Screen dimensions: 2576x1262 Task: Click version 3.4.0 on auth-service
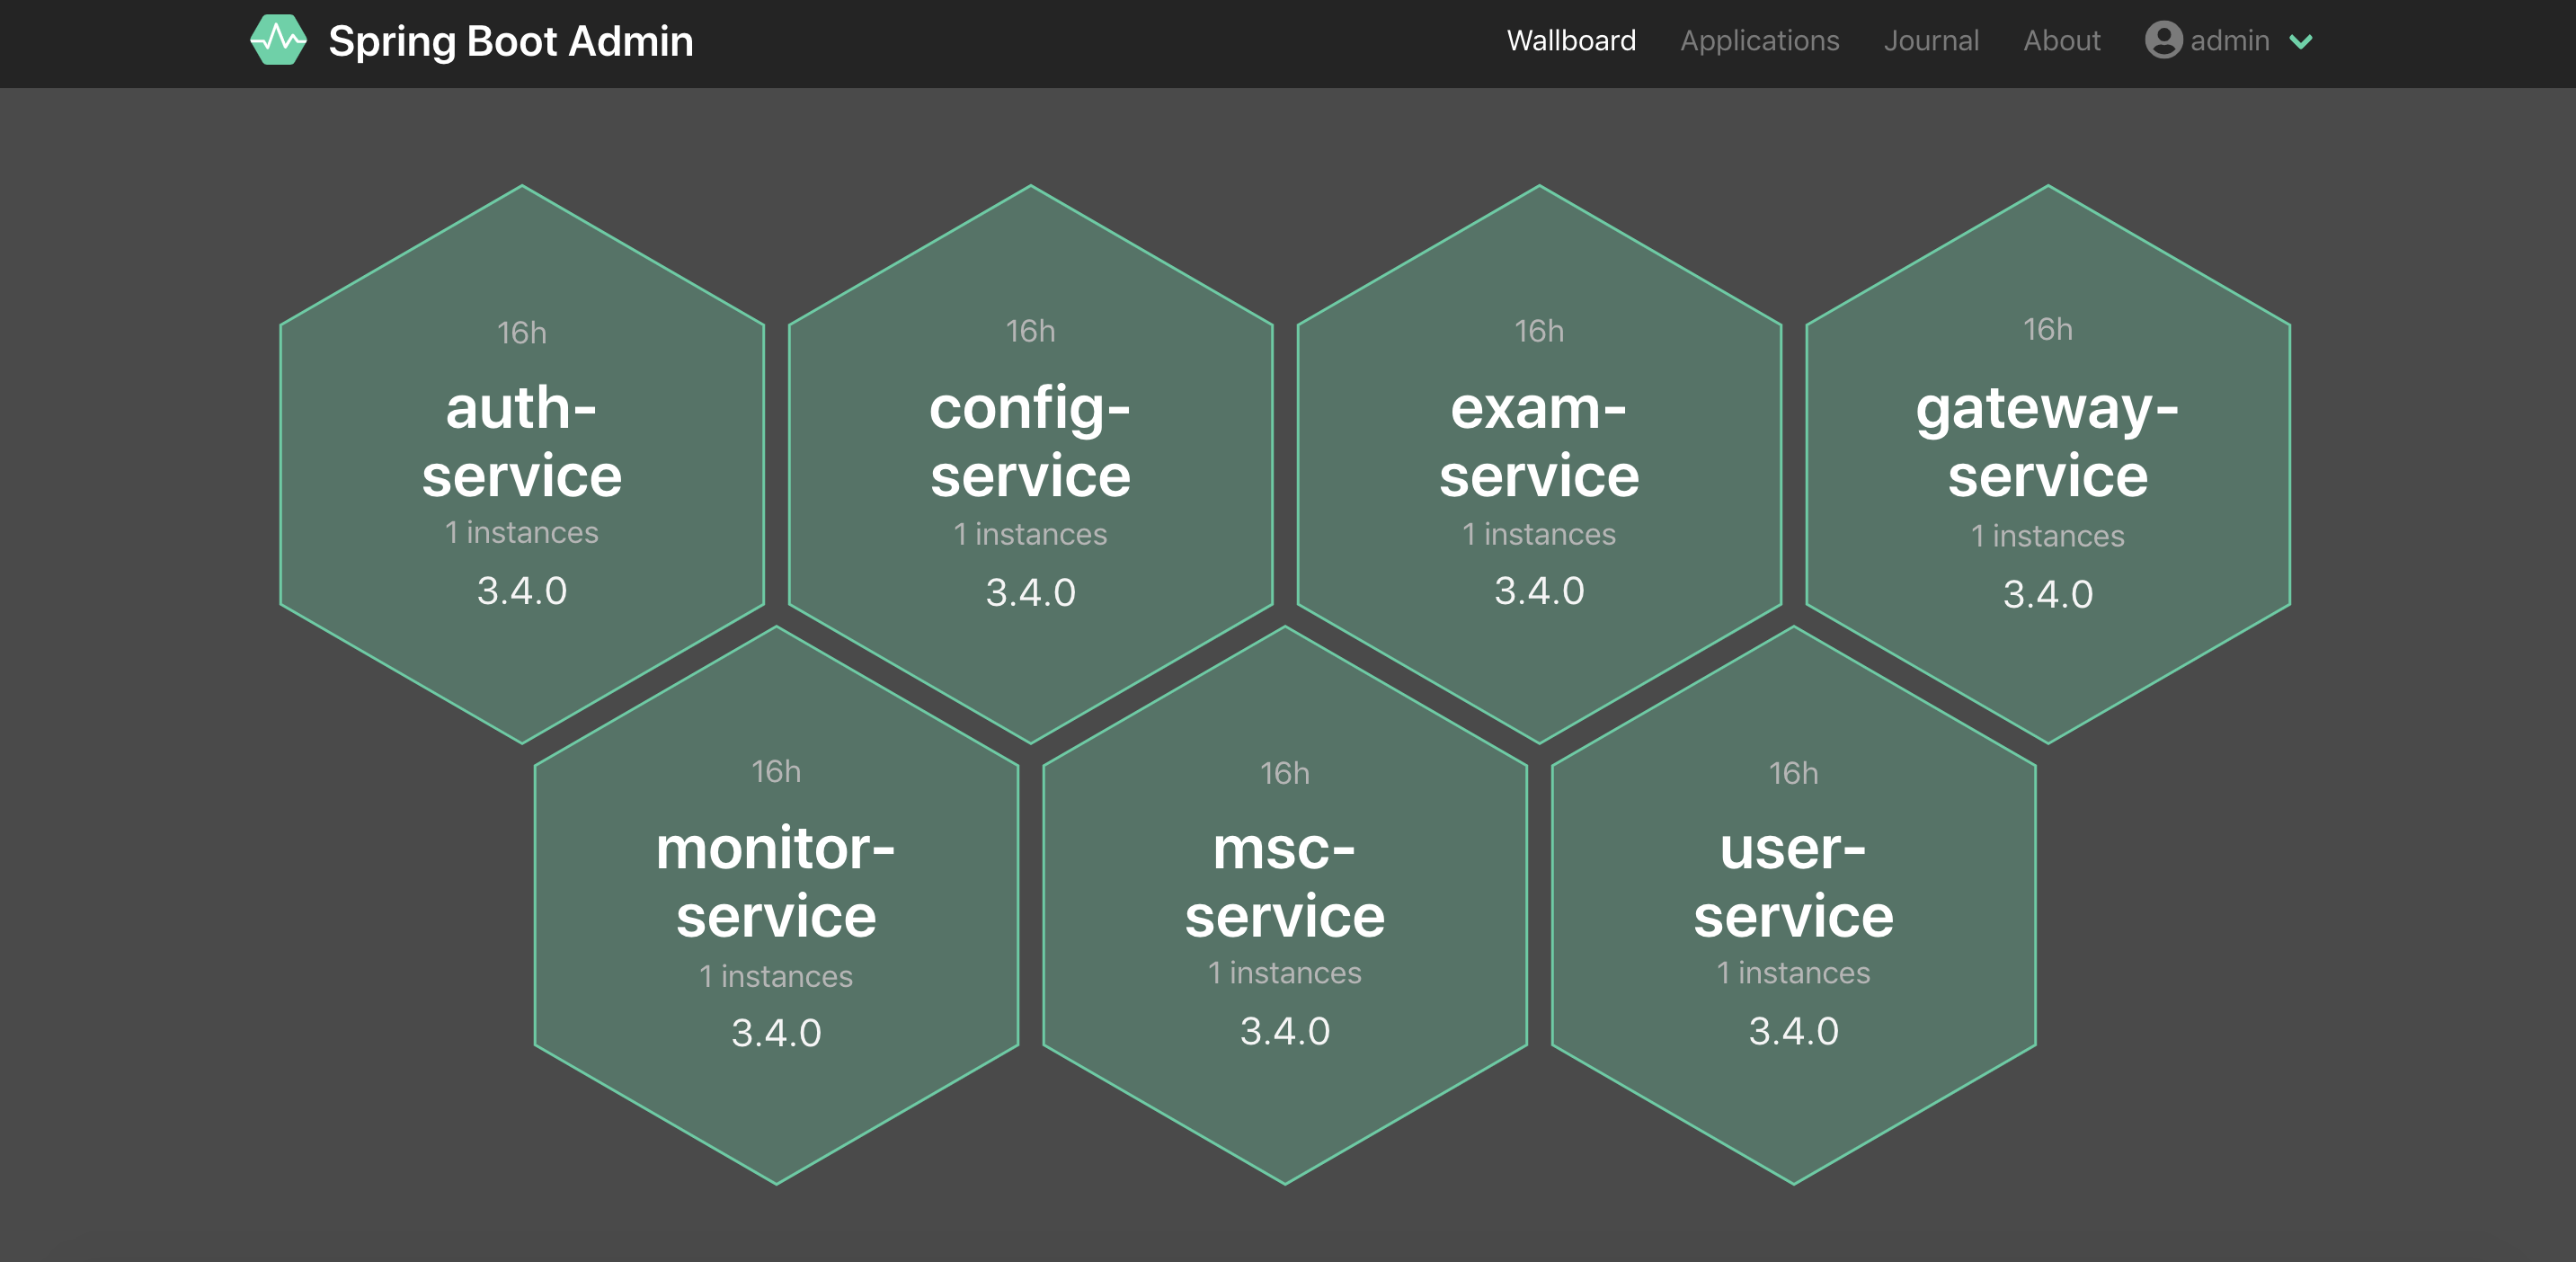coord(522,591)
